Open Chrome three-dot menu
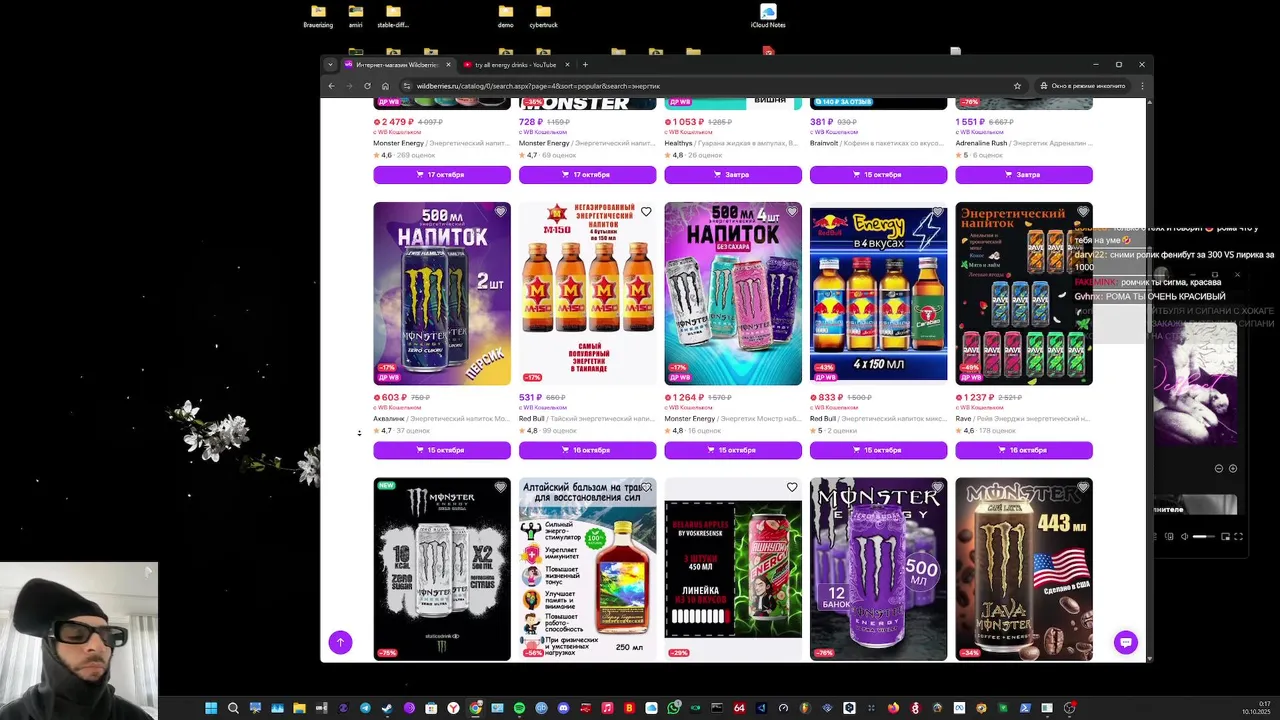1280x720 pixels. tap(1142, 86)
